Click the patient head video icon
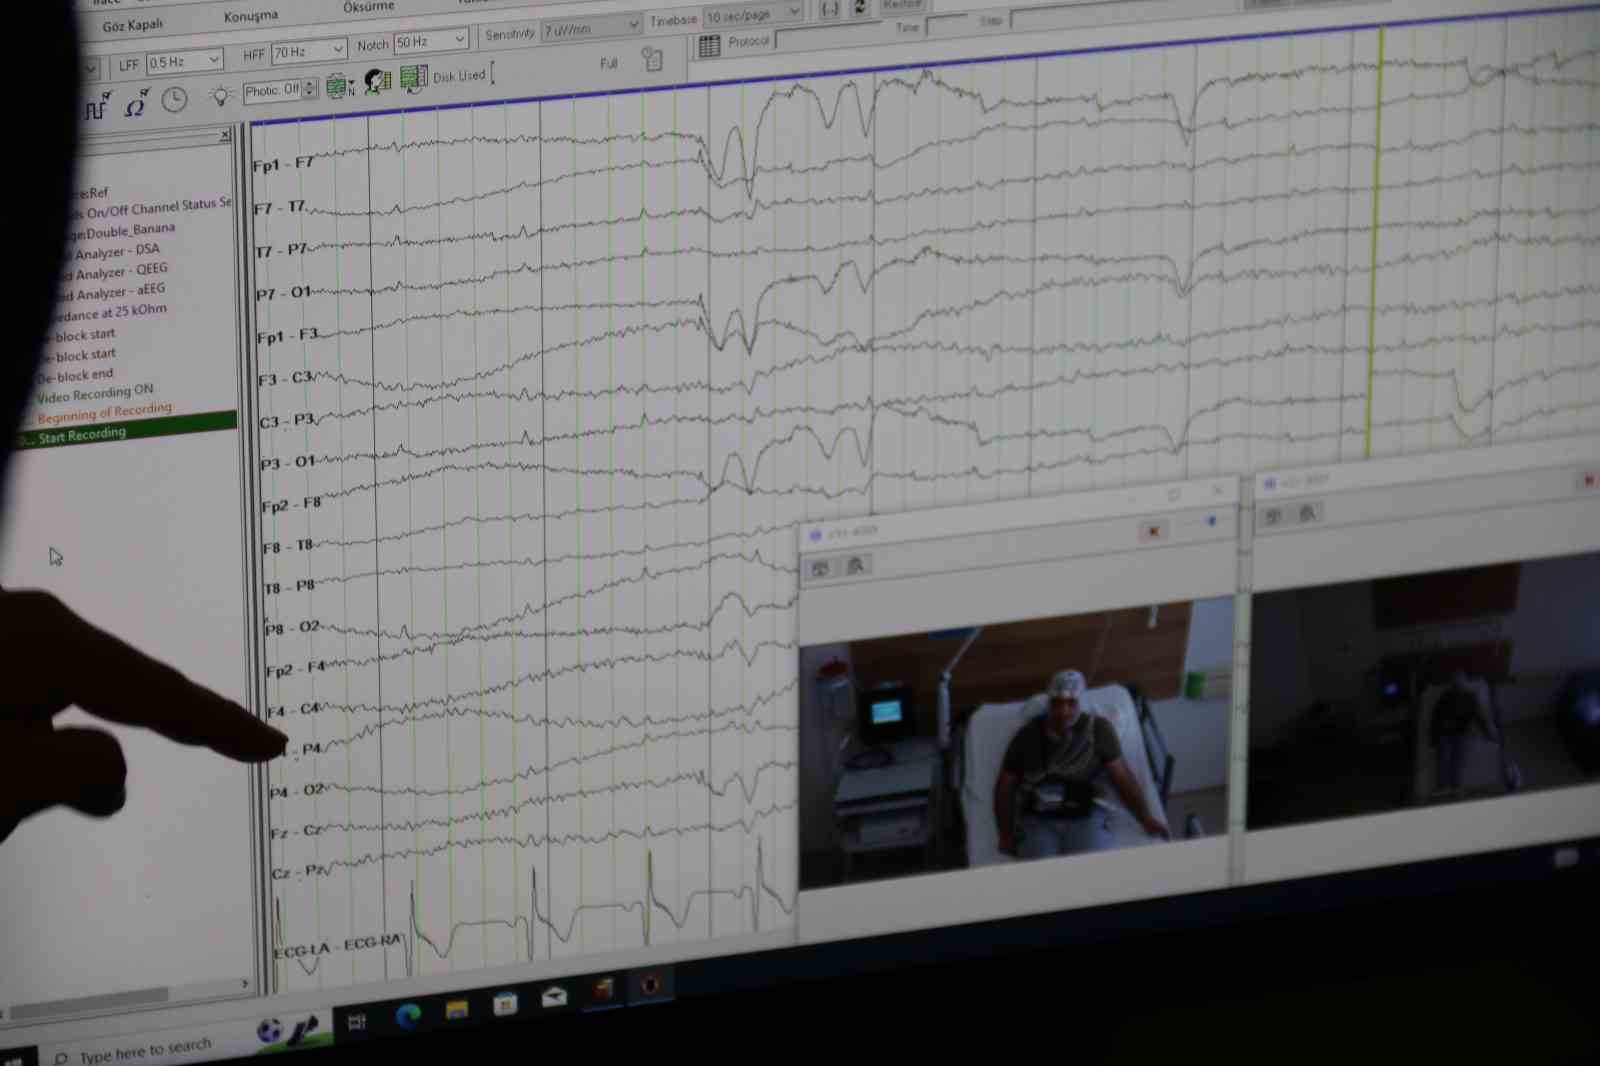 click(377, 82)
